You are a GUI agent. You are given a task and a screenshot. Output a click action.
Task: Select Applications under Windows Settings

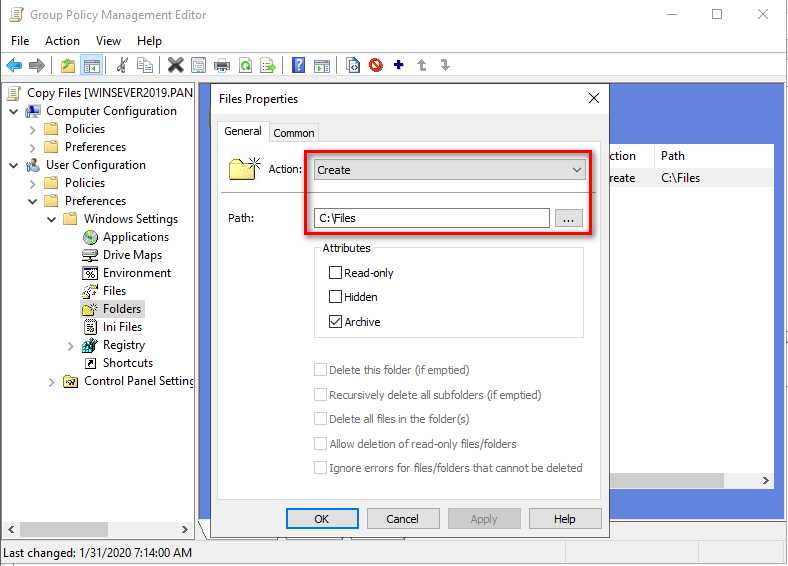point(136,237)
